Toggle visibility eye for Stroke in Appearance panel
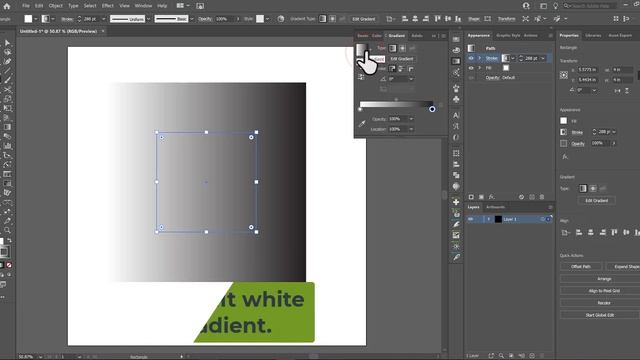The image size is (640, 360). 471,58
